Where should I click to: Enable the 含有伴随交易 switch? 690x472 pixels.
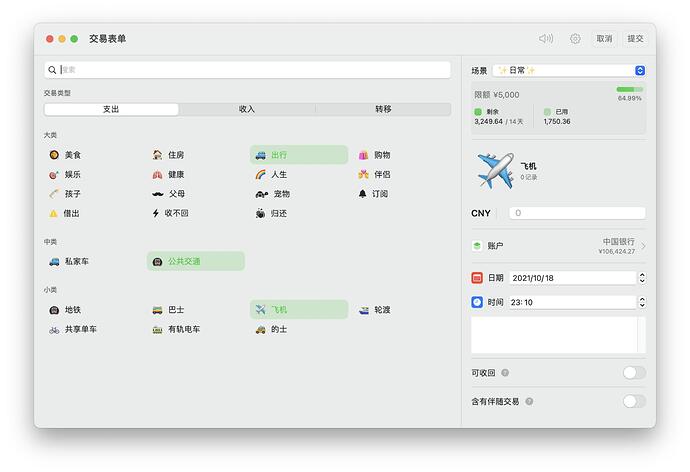pos(633,401)
